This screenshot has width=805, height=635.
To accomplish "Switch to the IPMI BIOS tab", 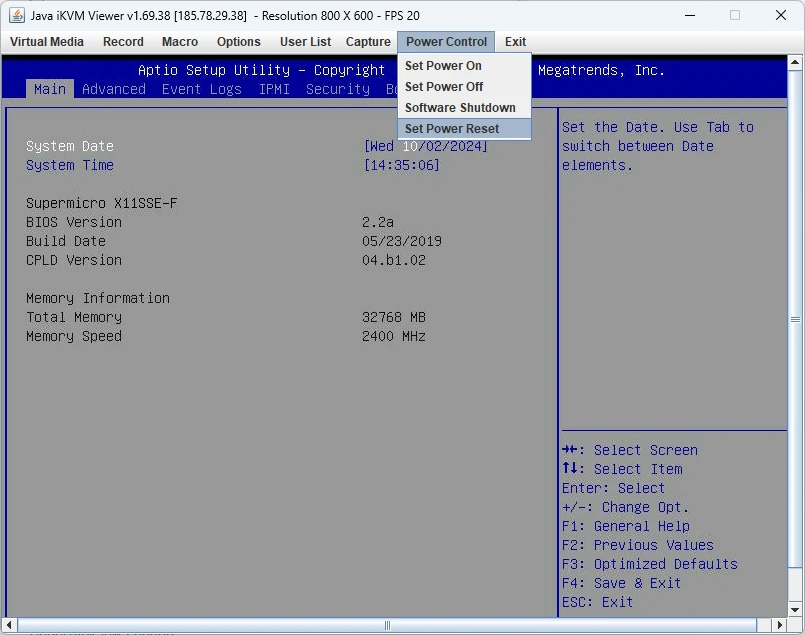I will click(274, 89).
